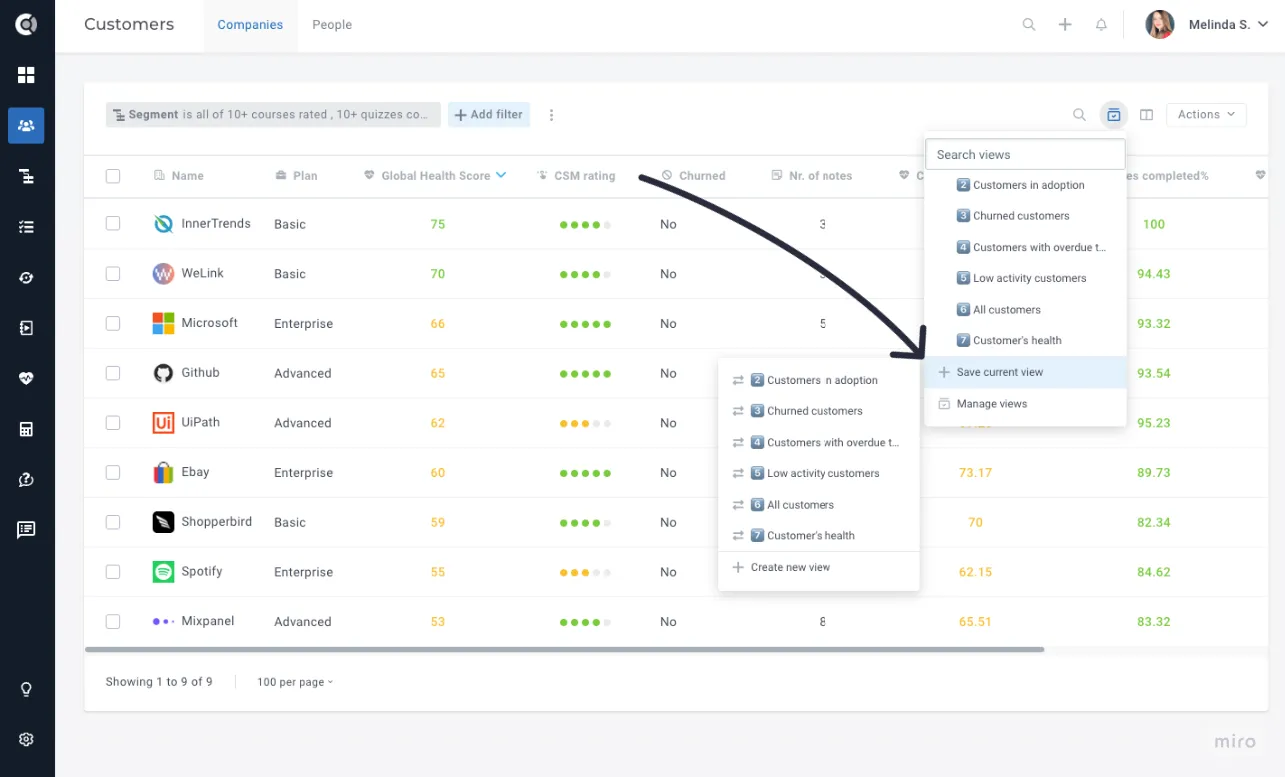Click the app logo at top left
Screen dimensions: 1285x777
[26, 25]
